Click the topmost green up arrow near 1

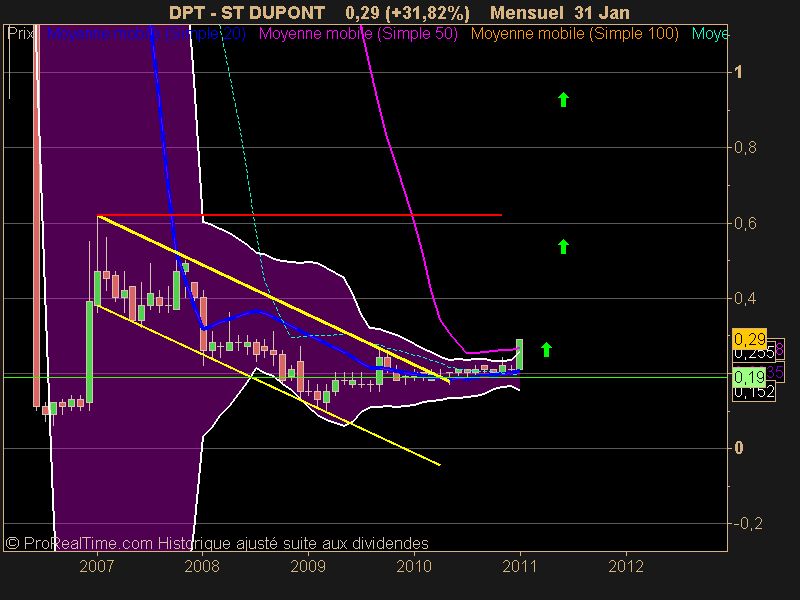click(x=563, y=99)
